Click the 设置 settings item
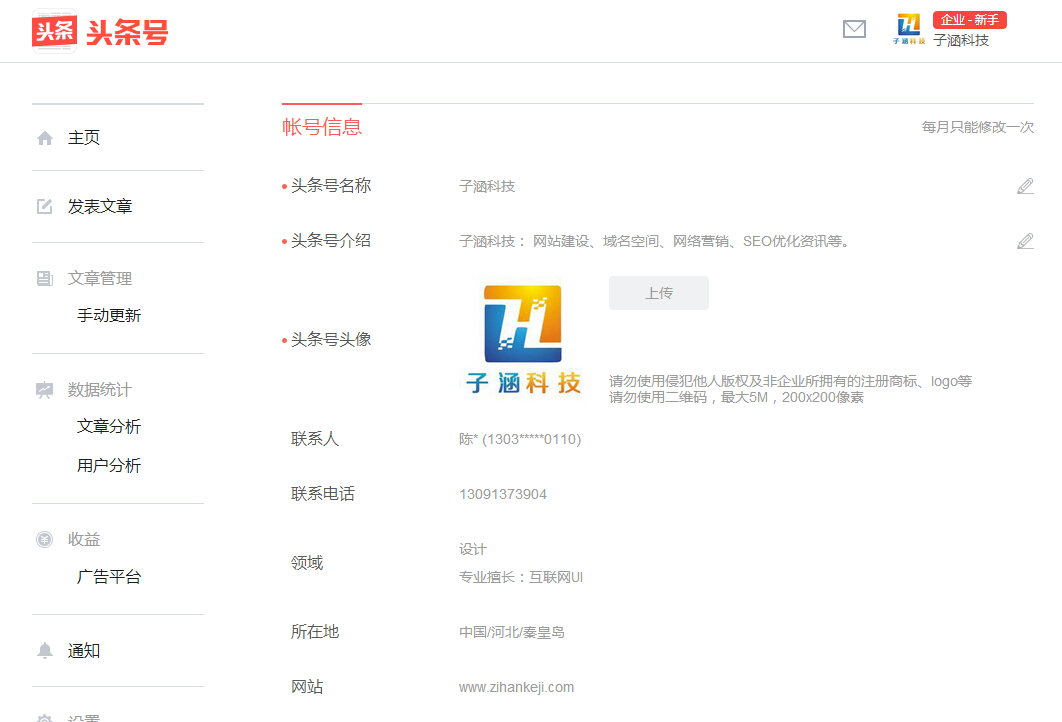 pyautogui.click(x=84, y=716)
